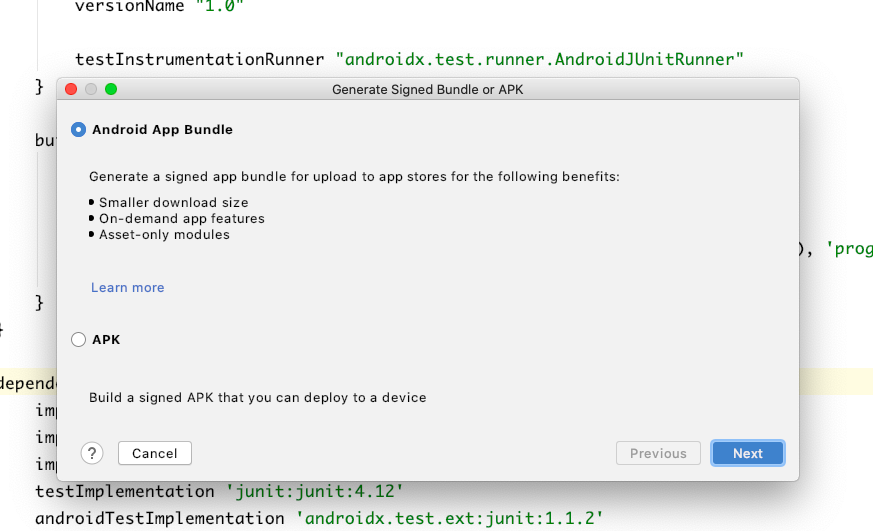
Task: Click the AndroidJUnitRunner string in editor
Action: (x=540, y=59)
